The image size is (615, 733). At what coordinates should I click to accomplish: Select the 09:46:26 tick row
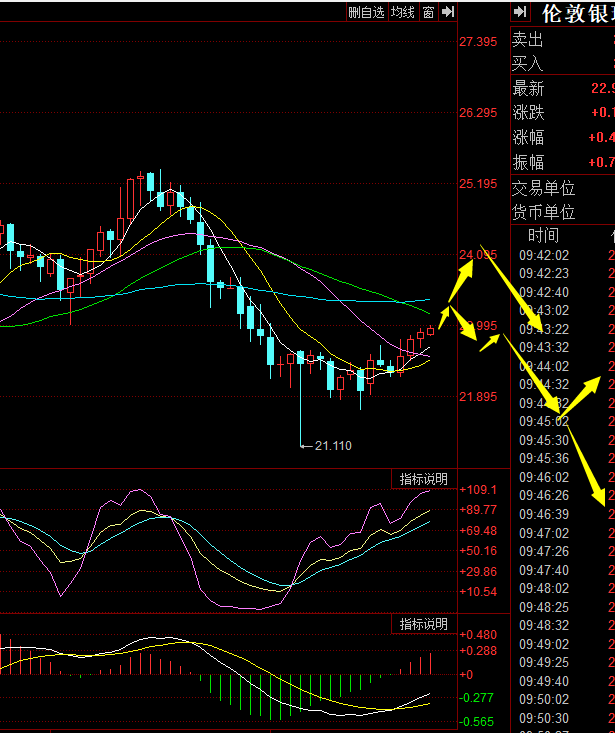566,495
